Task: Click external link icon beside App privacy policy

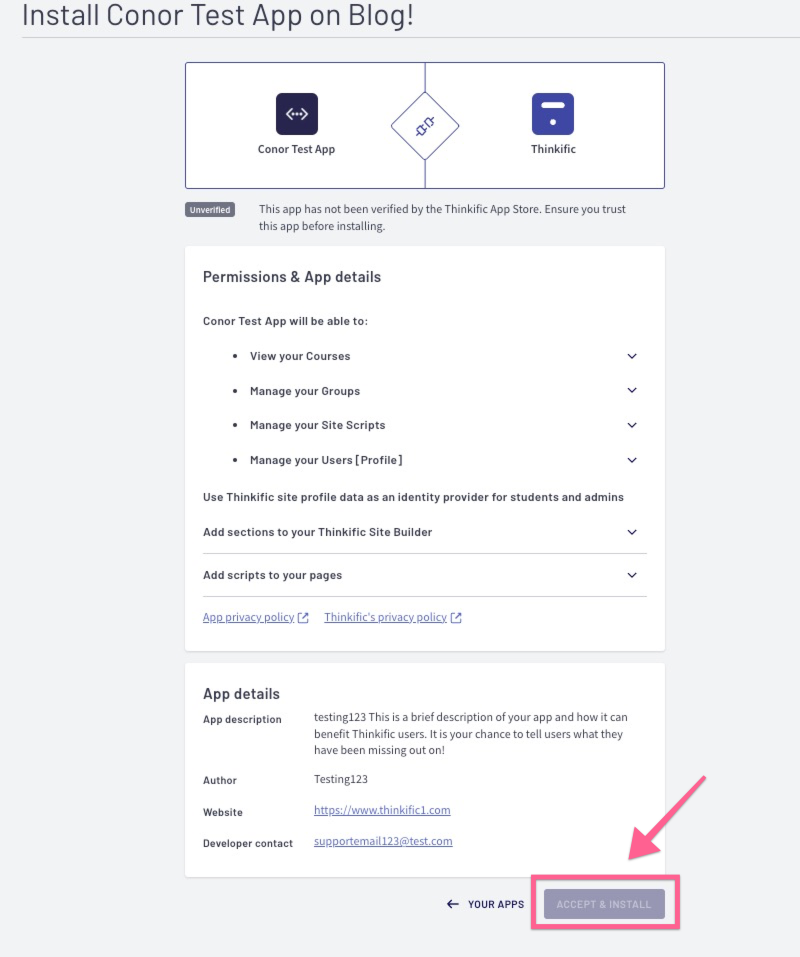Action: coord(303,618)
